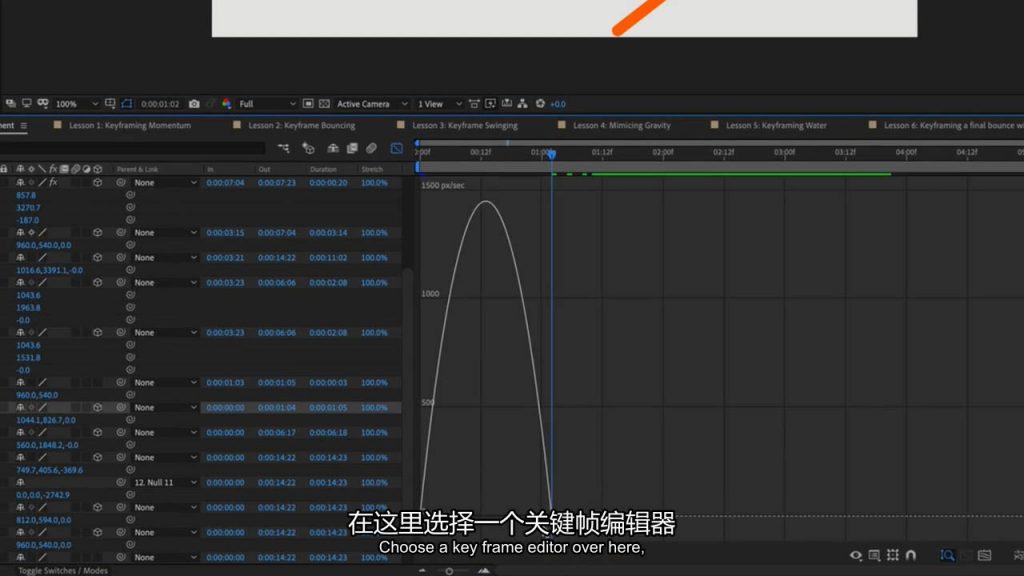
Task: Click Toggle Switches / Modes button
Action: point(63,571)
